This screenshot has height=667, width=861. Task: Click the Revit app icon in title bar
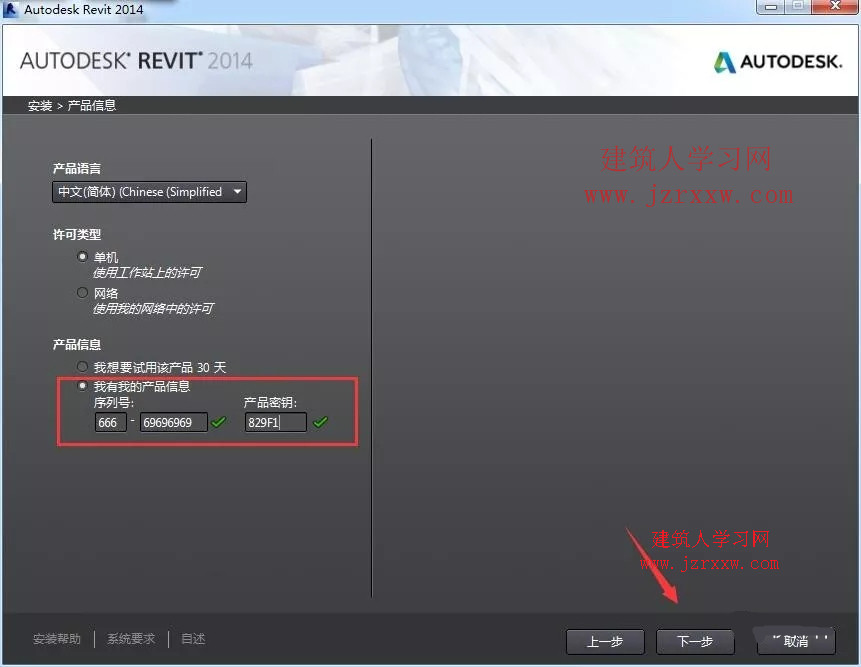click(10, 9)
